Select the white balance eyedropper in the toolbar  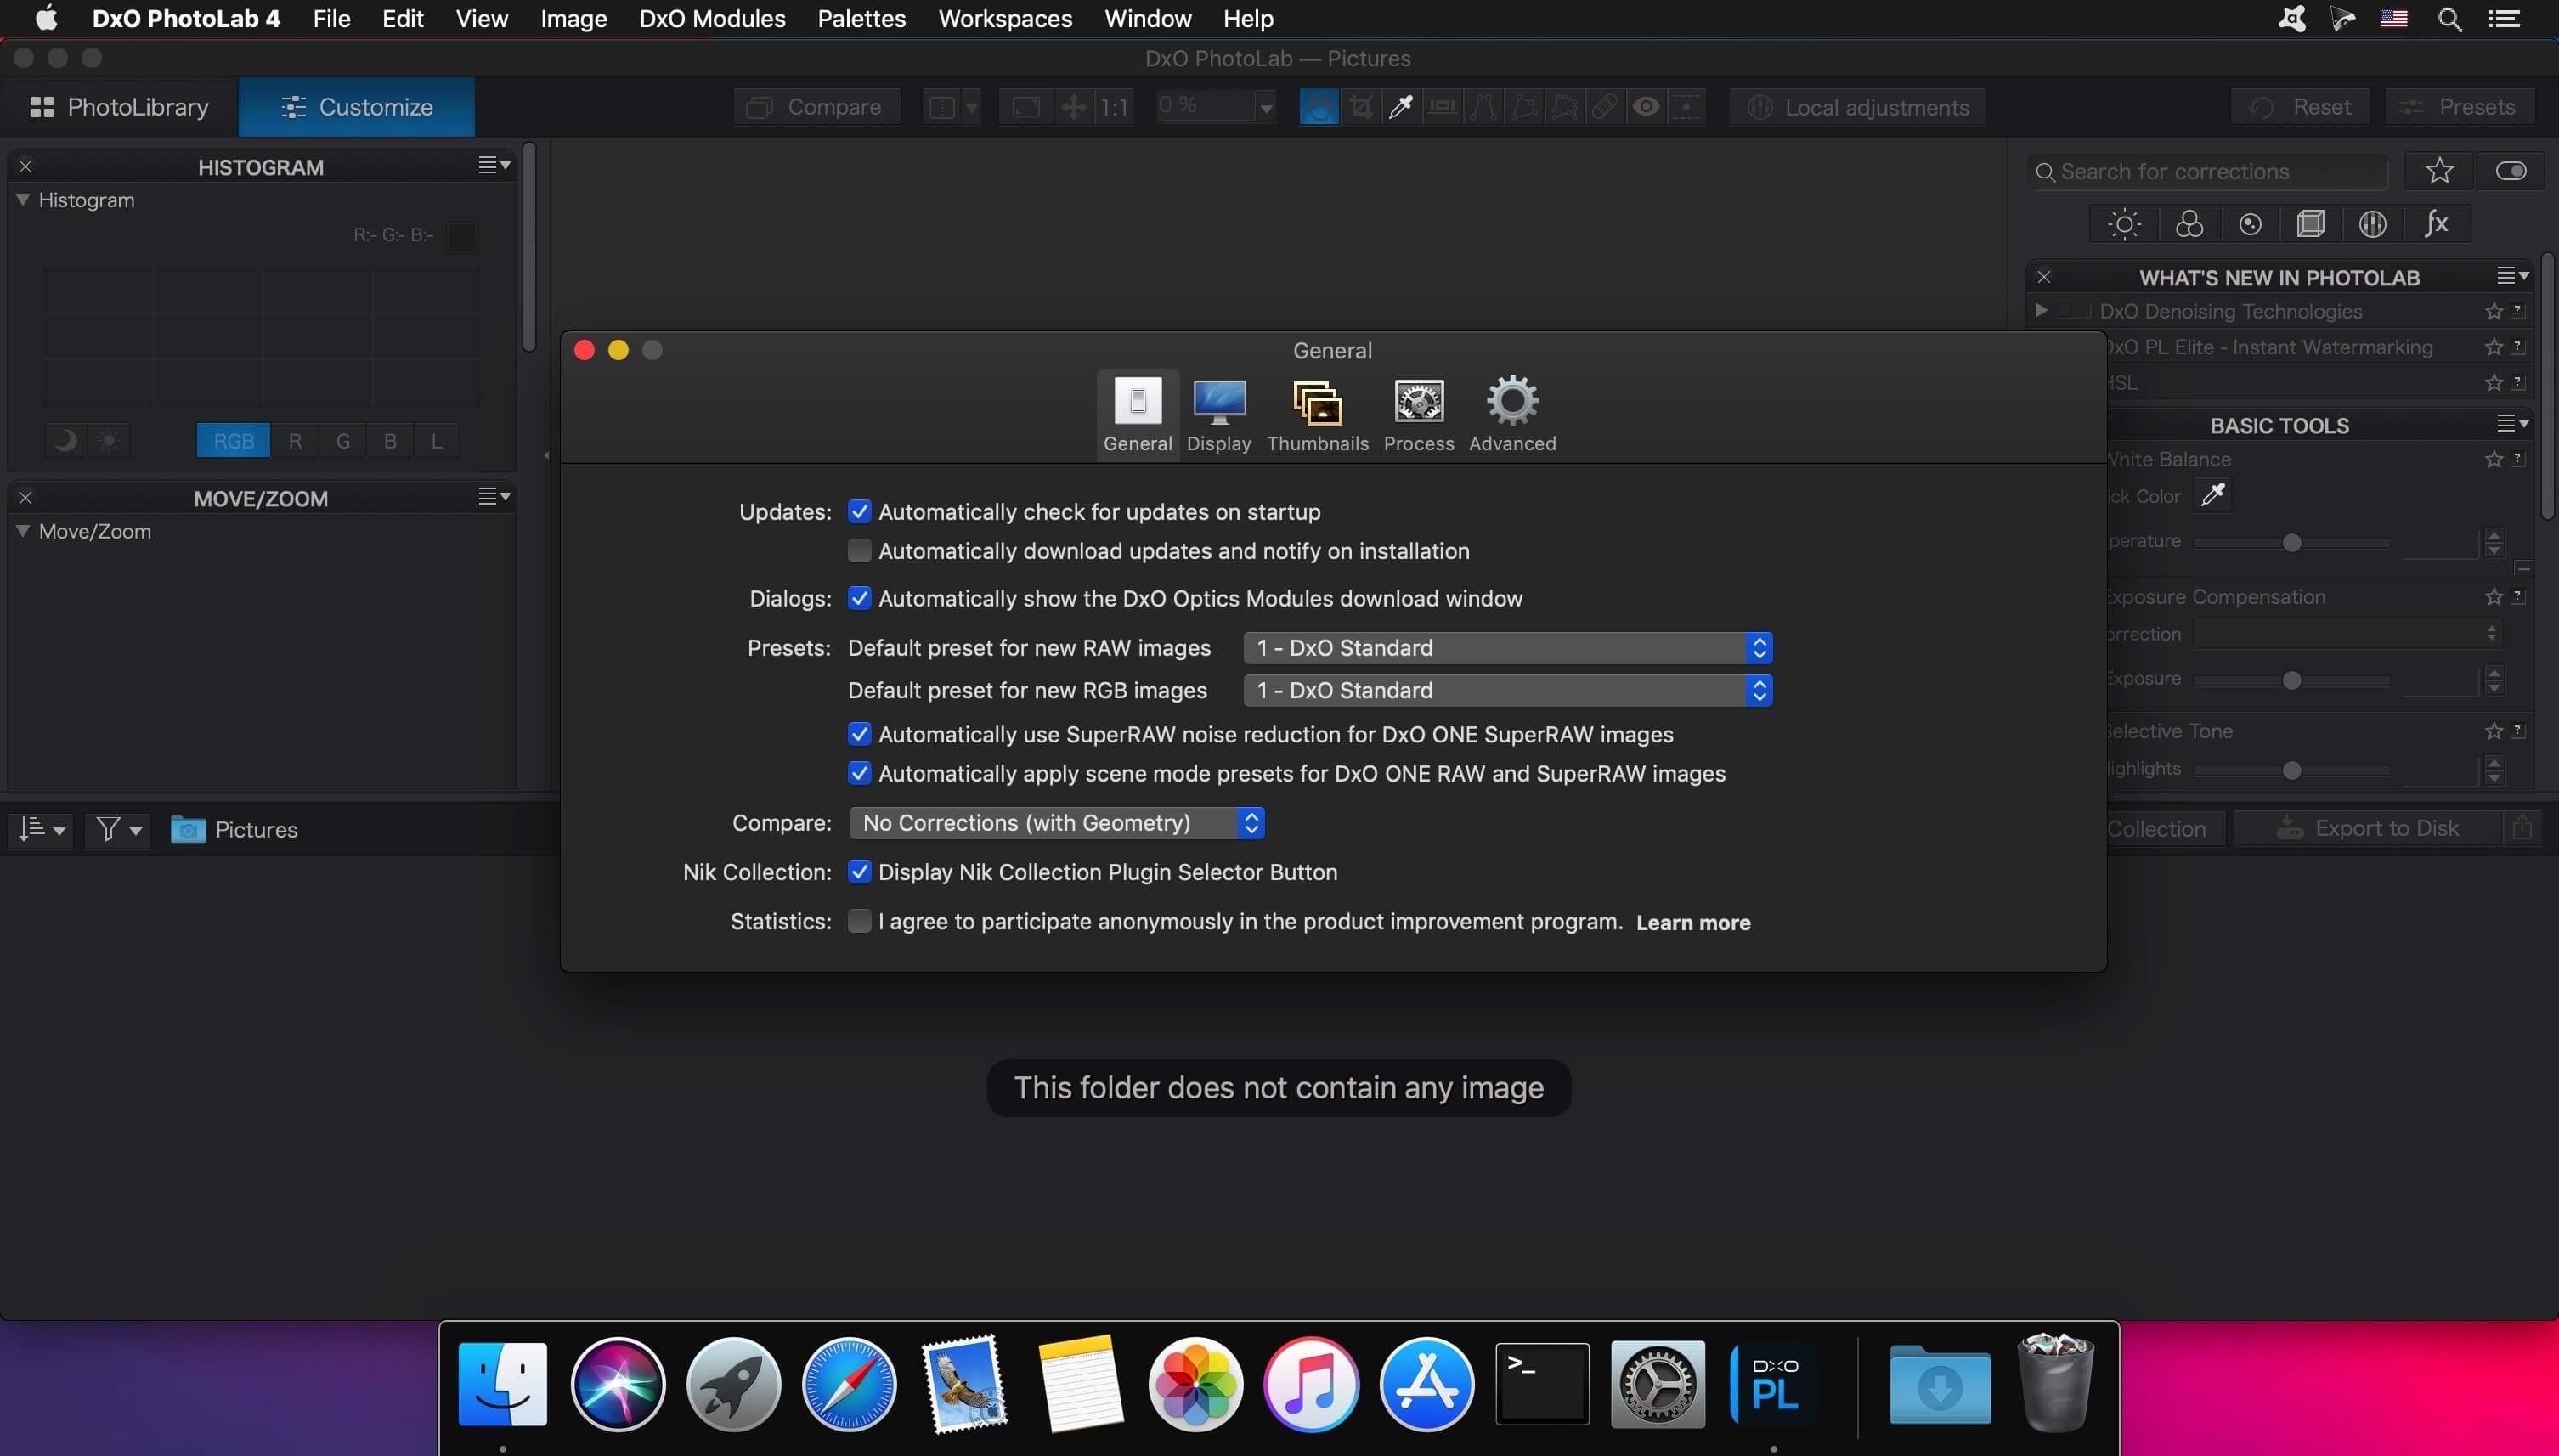[x=1401, y=107]
